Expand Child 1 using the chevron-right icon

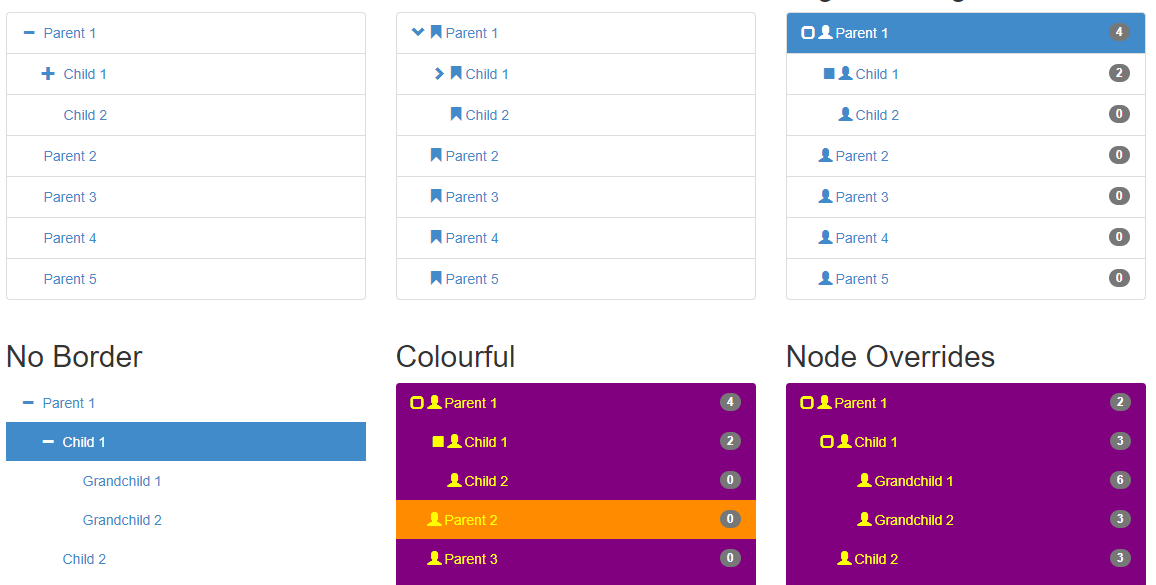[x=439, y=74]
